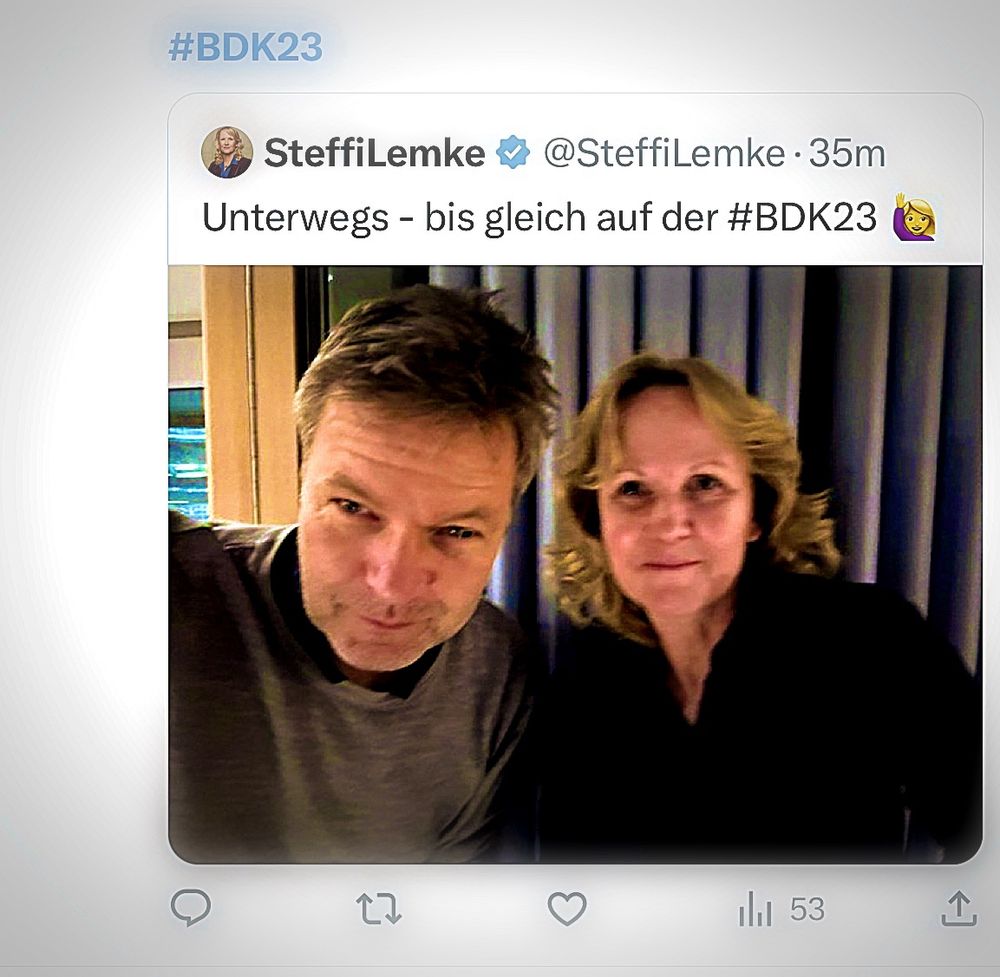Retweet using the arrows icon

click(x=379, y=909)
